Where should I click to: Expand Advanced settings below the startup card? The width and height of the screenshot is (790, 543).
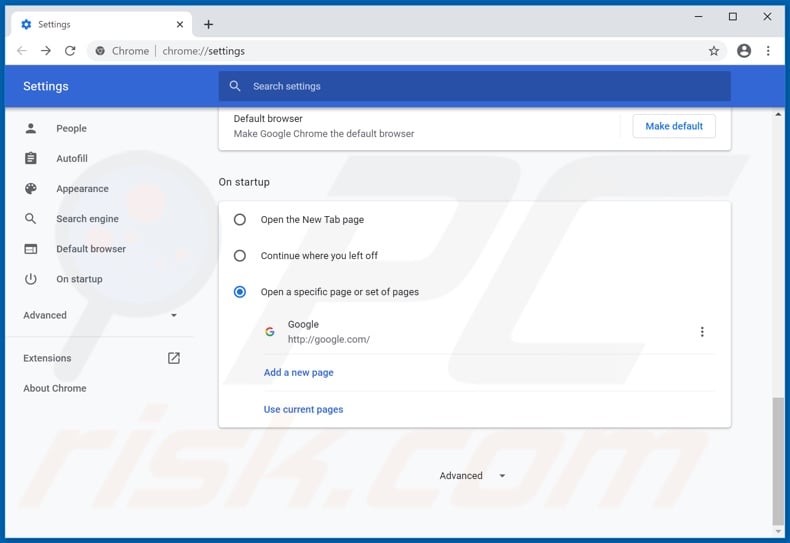point(472,476)
